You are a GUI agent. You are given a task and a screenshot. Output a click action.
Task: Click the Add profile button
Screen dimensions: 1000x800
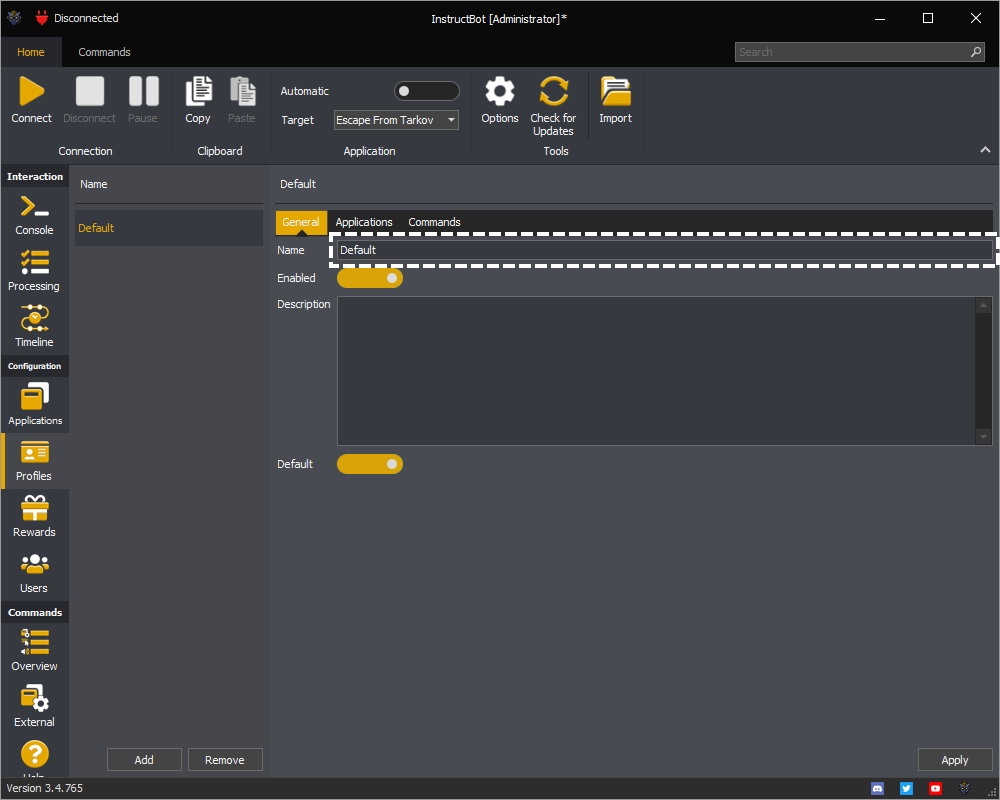tap(144, 760)
